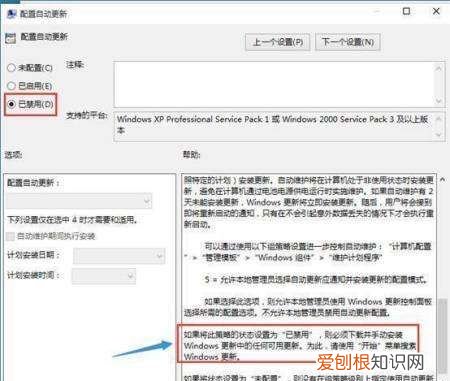Select the 已禁用(D) radio button
This screenshot has width=450, height=381.
pos(11,104)
